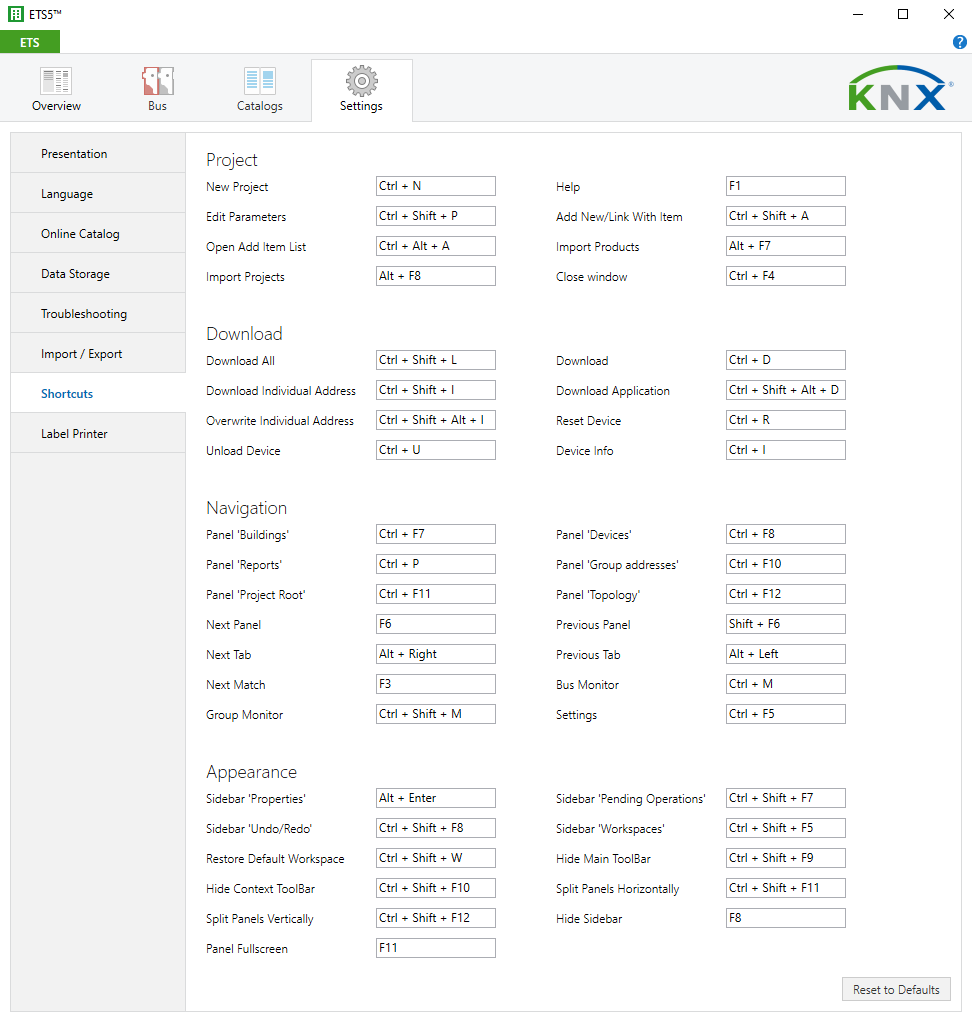Click the Panel 'Reports' shortcut field
The height and width of the screenshot is (1019, 972).
(435, 564)
